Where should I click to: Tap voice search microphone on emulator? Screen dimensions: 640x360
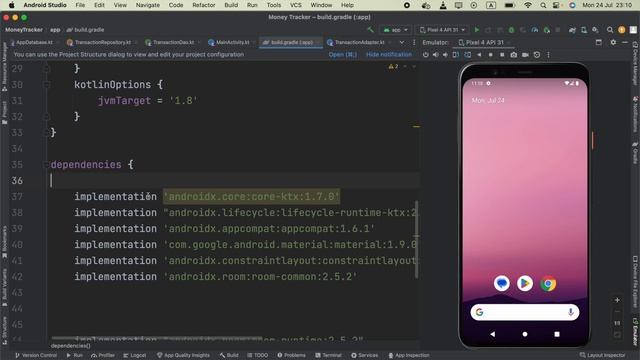571,312
